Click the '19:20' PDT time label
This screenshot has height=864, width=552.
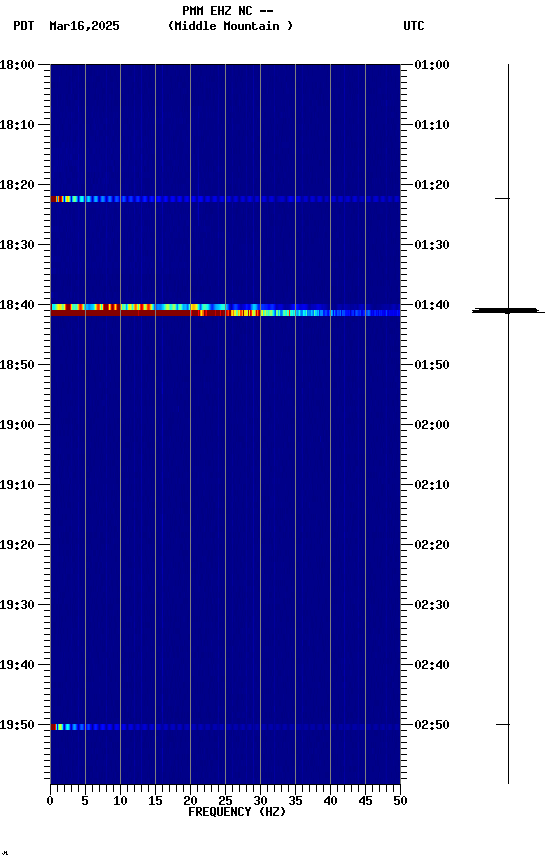17,545
